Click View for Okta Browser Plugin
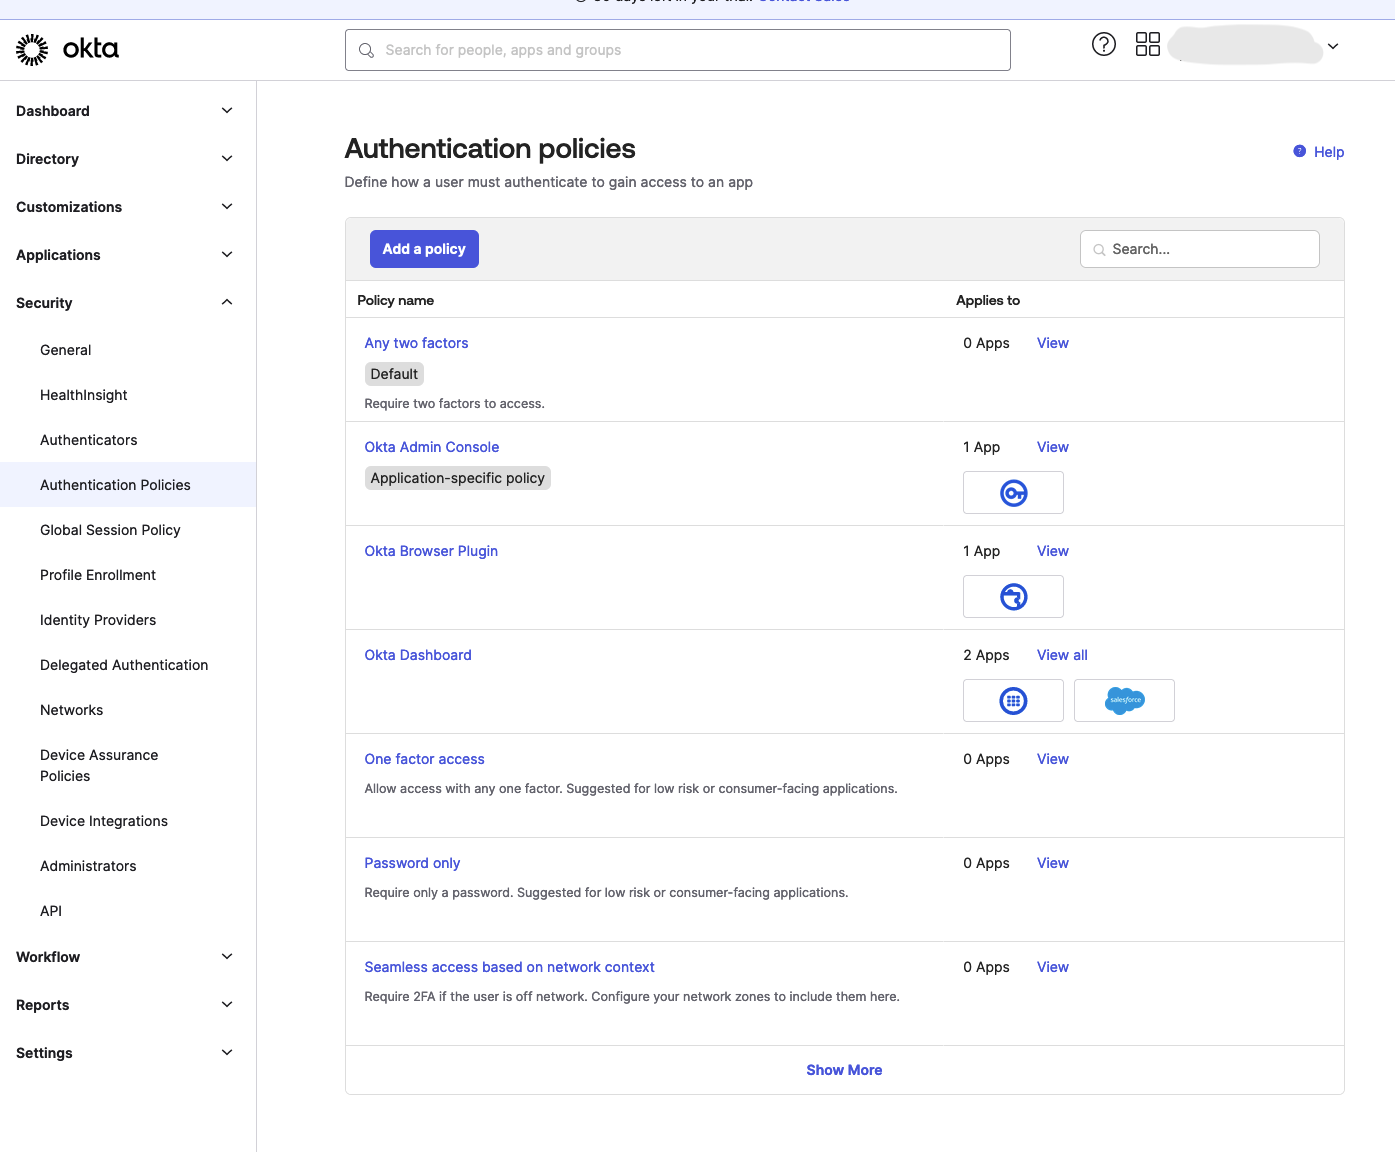This screenshot has width=1395, height=1152. coord(1053,551)
